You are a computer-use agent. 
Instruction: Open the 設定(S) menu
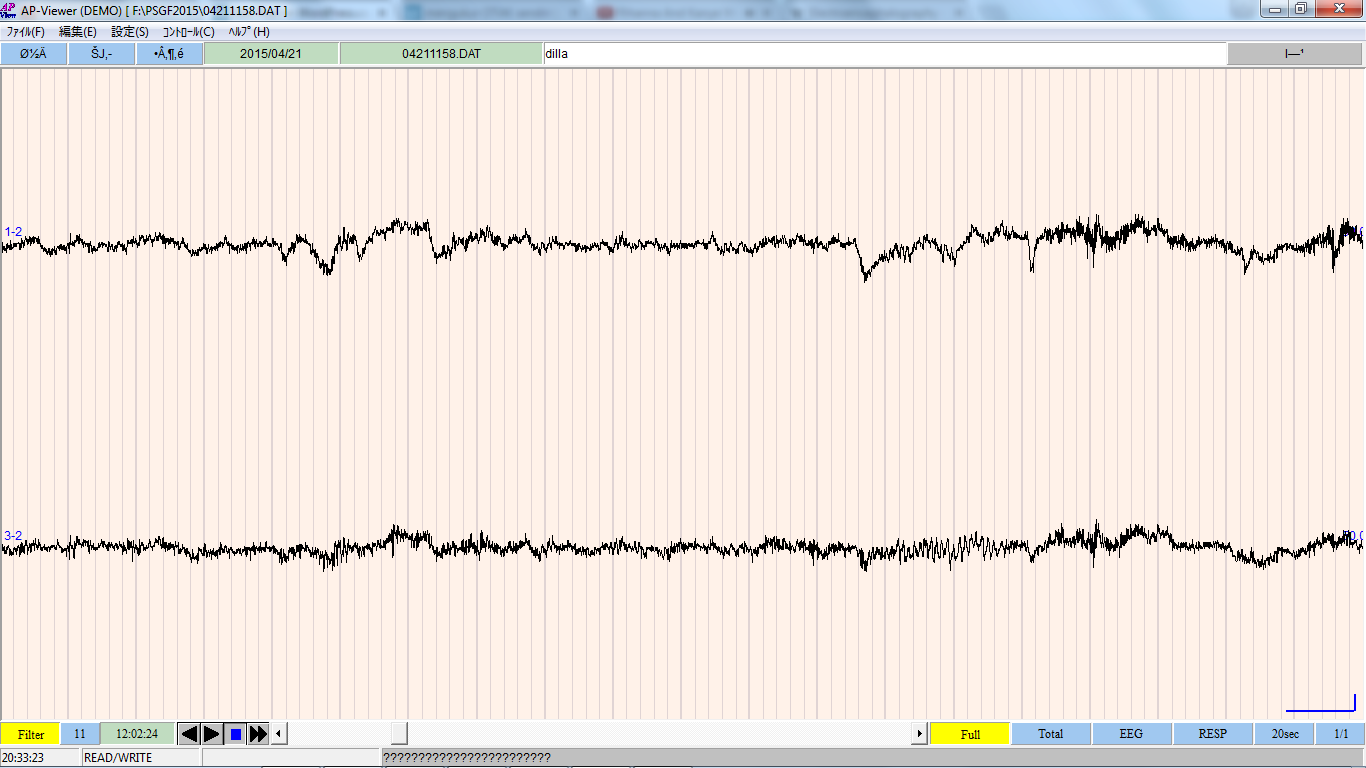point(130,32)
